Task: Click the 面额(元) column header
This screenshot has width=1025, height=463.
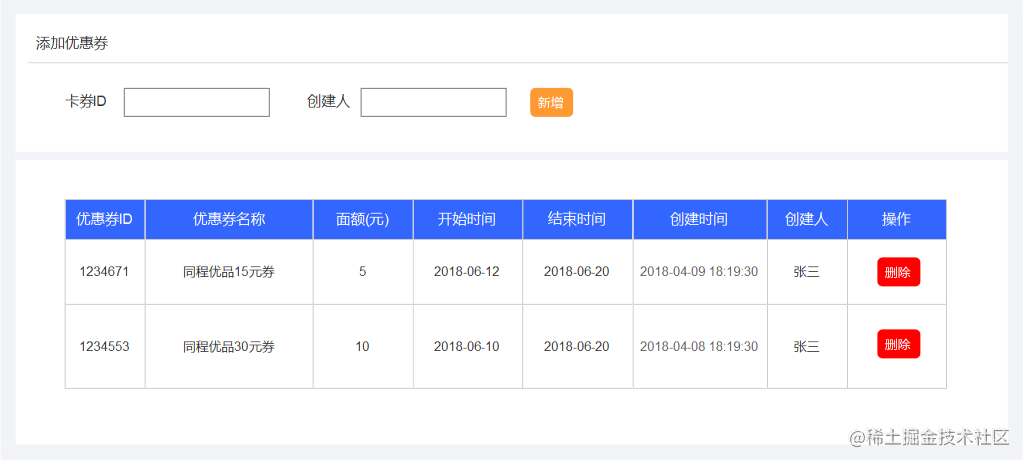Action: [x=363, y=219]
